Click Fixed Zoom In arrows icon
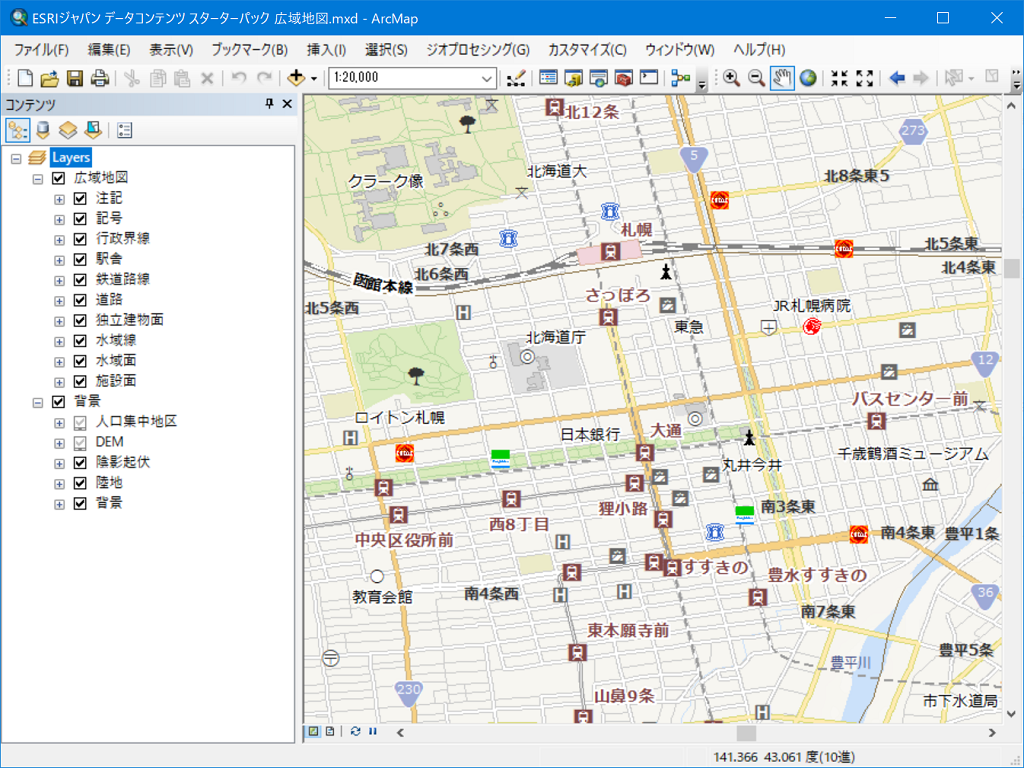Image resolution: width=1024 pixels, height=768 pixels. (839, 78)
